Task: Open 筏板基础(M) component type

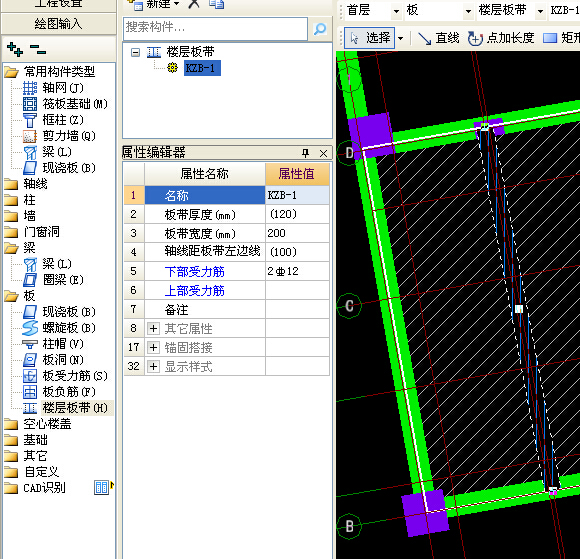Action: 65,104
